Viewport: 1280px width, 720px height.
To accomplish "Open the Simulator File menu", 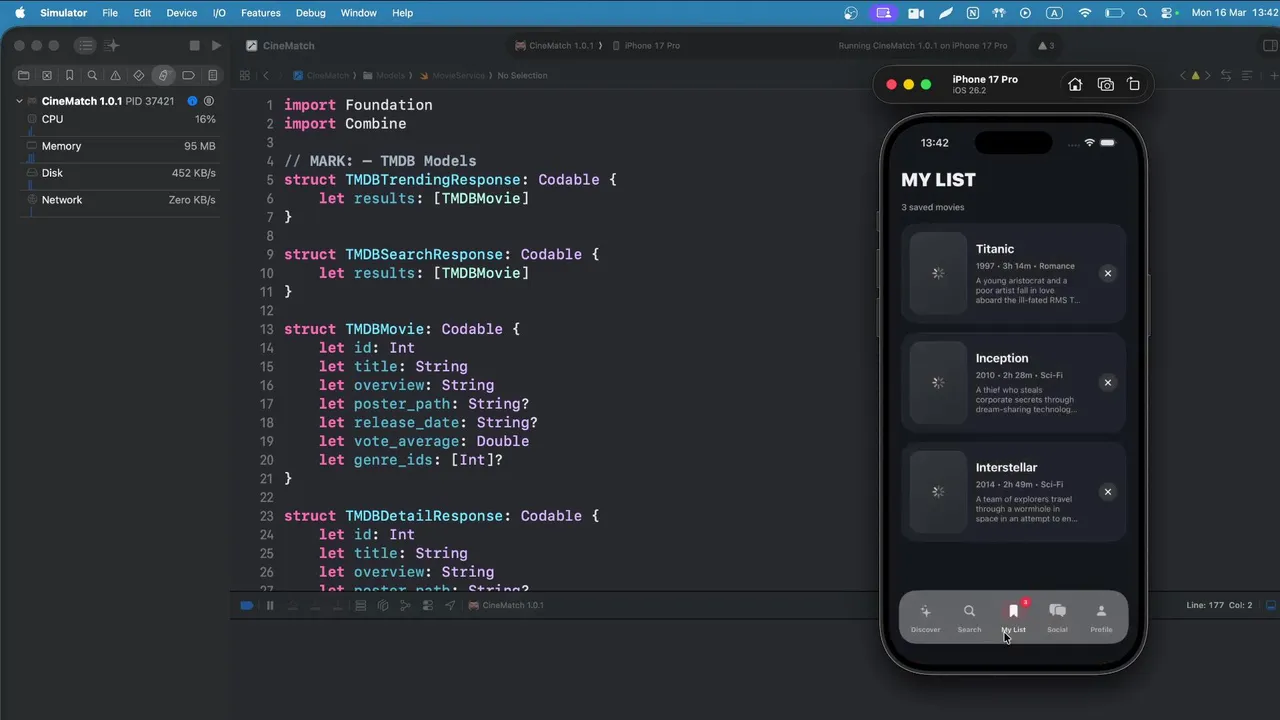I will pos(110,13).
